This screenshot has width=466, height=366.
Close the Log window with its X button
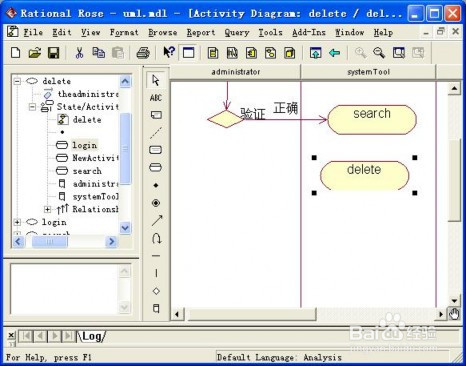11,335
